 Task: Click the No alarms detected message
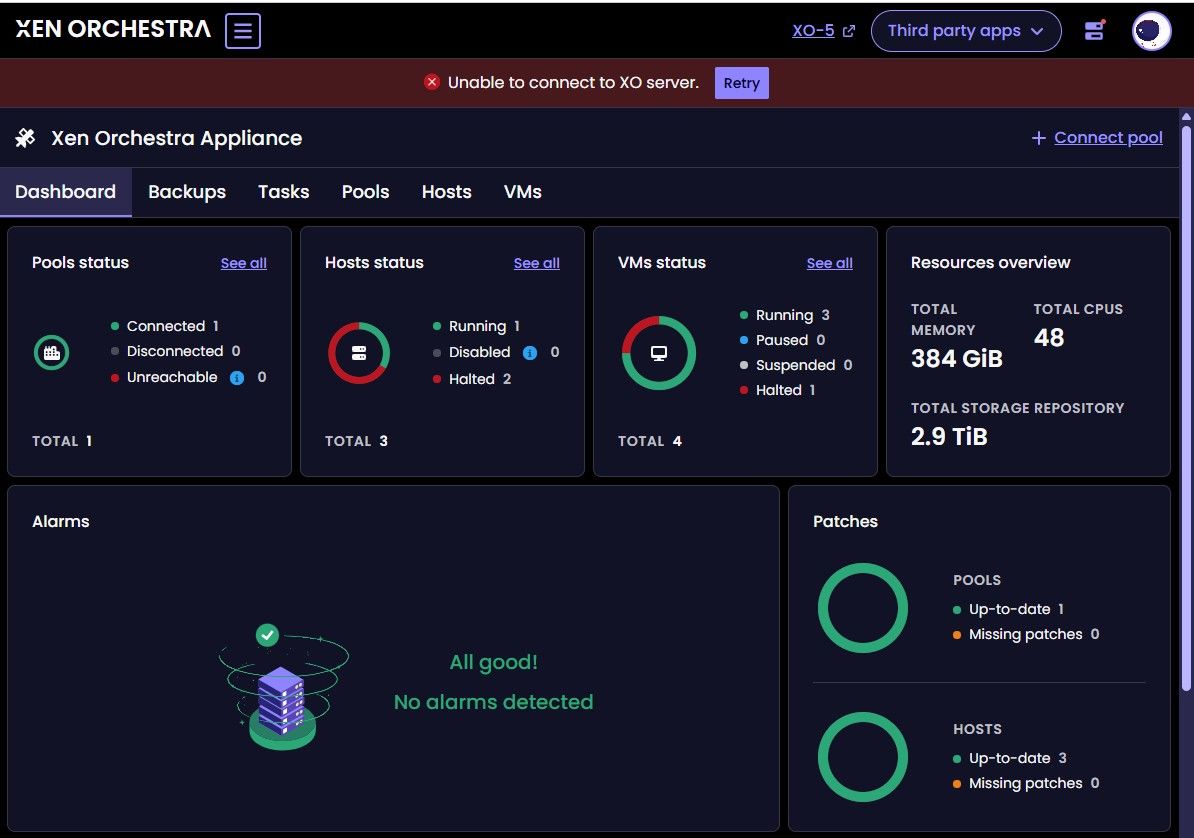coord(493,702)
